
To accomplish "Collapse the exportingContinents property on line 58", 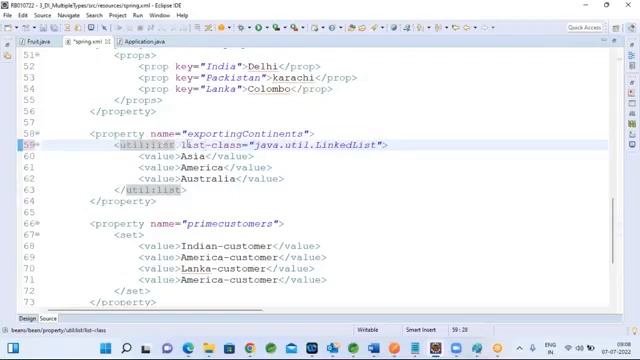I will coord(38,133).
